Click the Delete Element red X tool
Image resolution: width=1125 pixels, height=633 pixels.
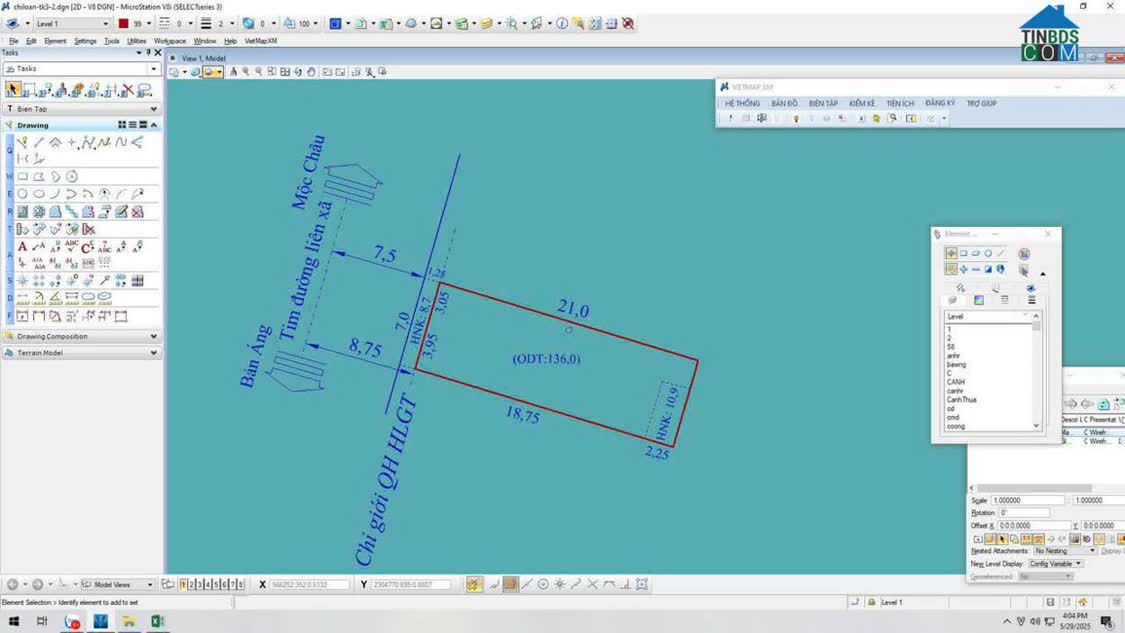click(x=127, y=90)
